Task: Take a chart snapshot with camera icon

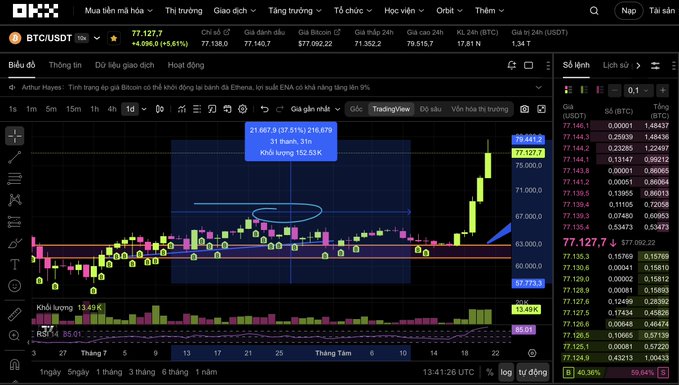Action: (x=524, y=109)
